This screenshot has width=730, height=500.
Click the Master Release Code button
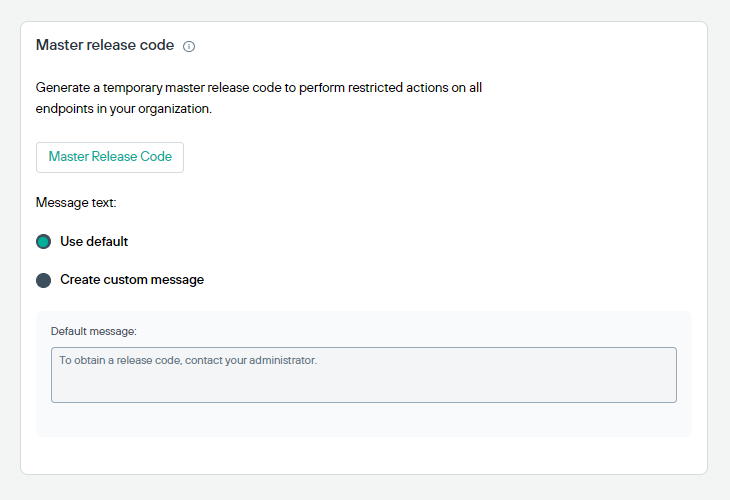click(x=110, y=157)
